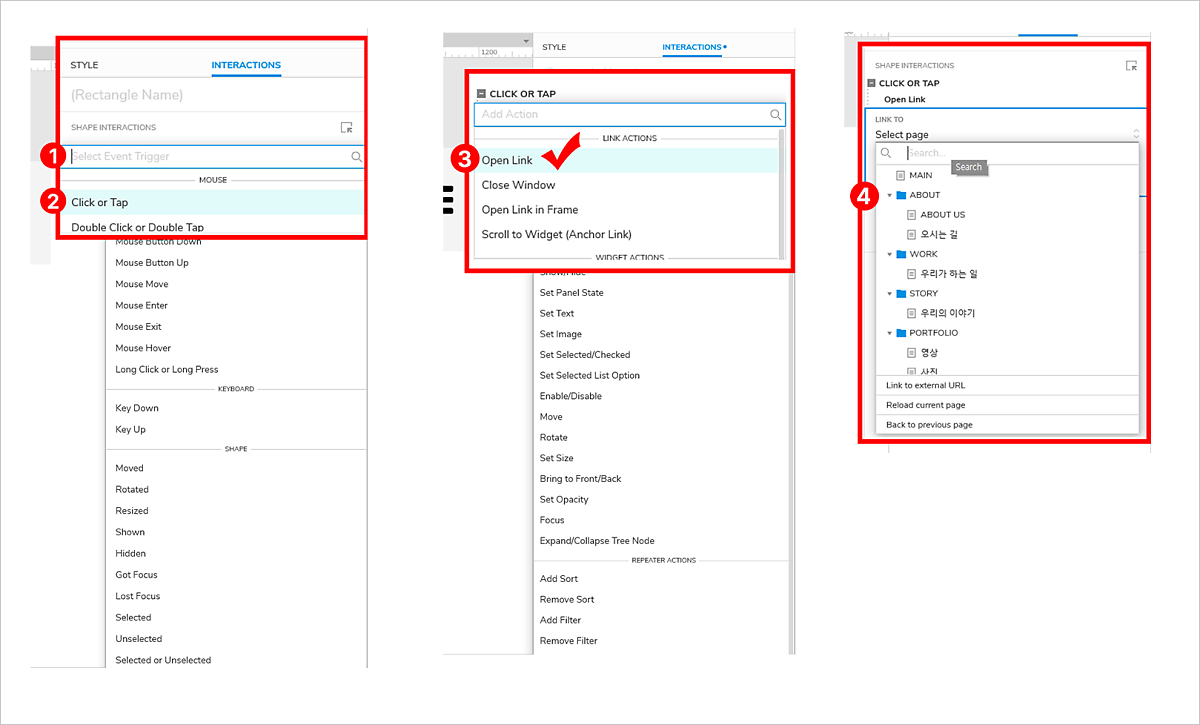
Task: Select the Open Link action
Action: click(x=626, y=160)
